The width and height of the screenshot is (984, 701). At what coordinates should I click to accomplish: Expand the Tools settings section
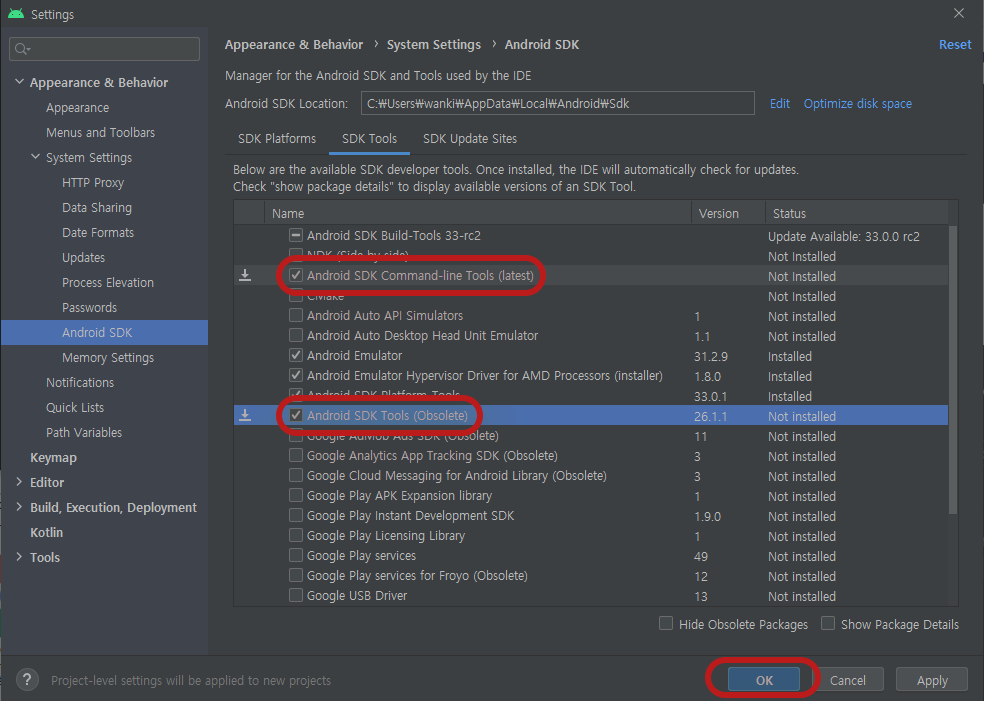[19, 557]
